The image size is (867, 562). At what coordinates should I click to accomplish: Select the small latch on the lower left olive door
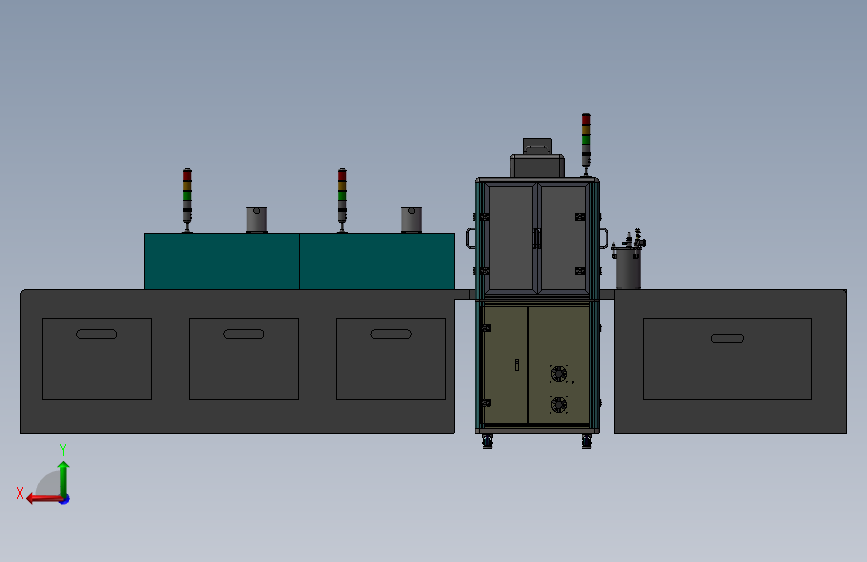[516, 365]
